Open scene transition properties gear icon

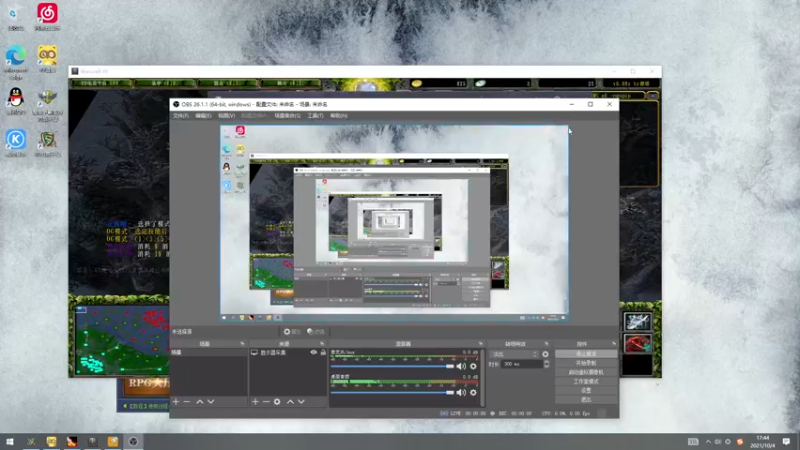point(545,354)
